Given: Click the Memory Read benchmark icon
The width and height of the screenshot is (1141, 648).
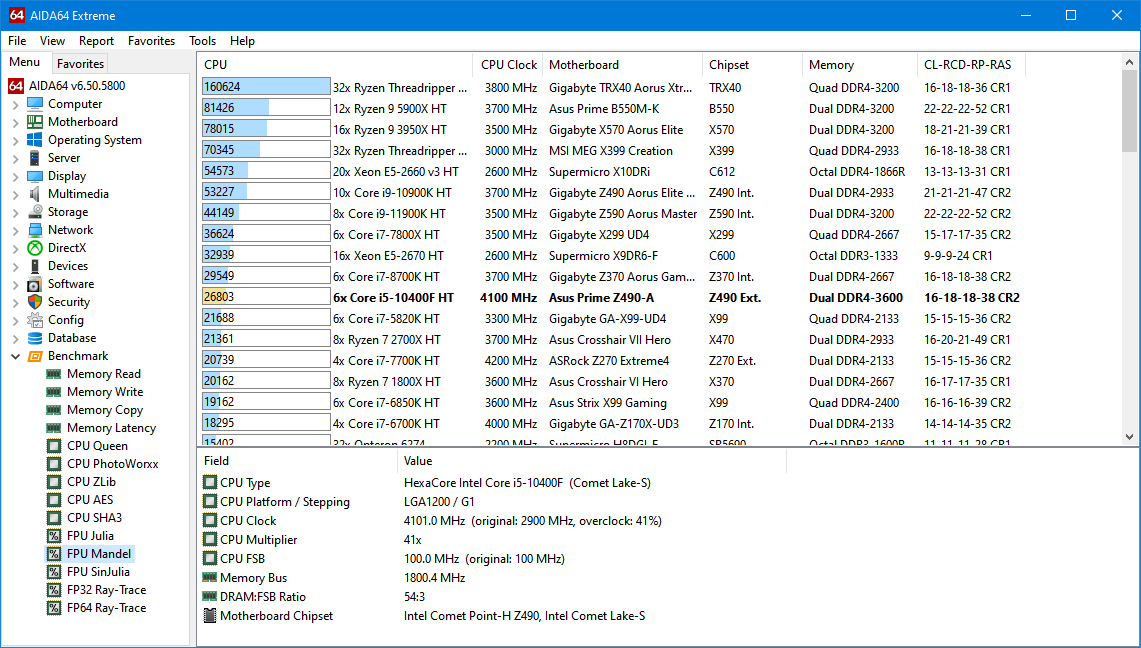Looking at the screenshot, I should coord(54,374).
